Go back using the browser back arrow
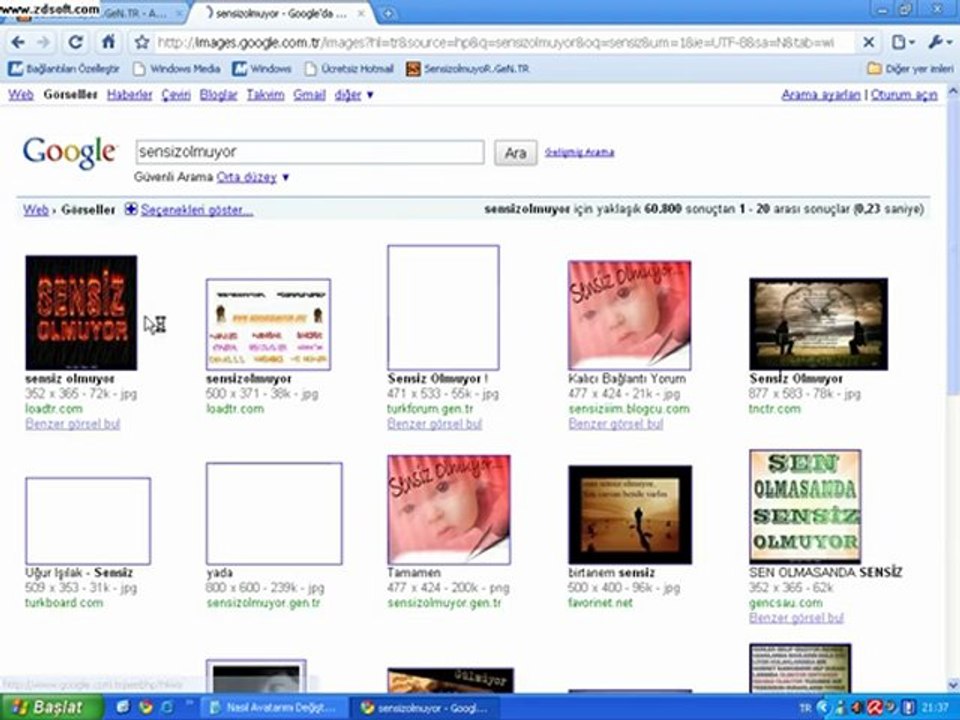The height and width of the screenshot is (720, 960). click(x=18, y=42)
